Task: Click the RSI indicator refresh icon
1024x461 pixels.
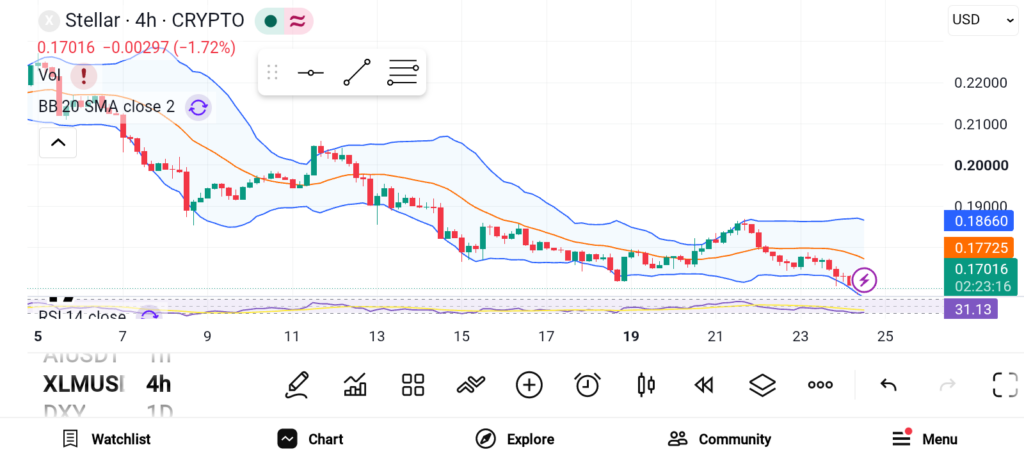Action: (150, 315)
